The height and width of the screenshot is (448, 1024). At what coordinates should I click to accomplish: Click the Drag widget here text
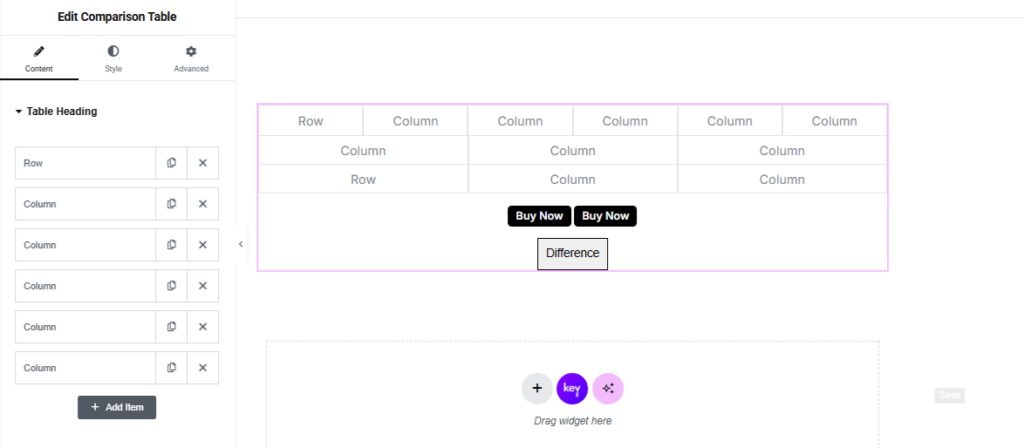click(x=573, y=421)
